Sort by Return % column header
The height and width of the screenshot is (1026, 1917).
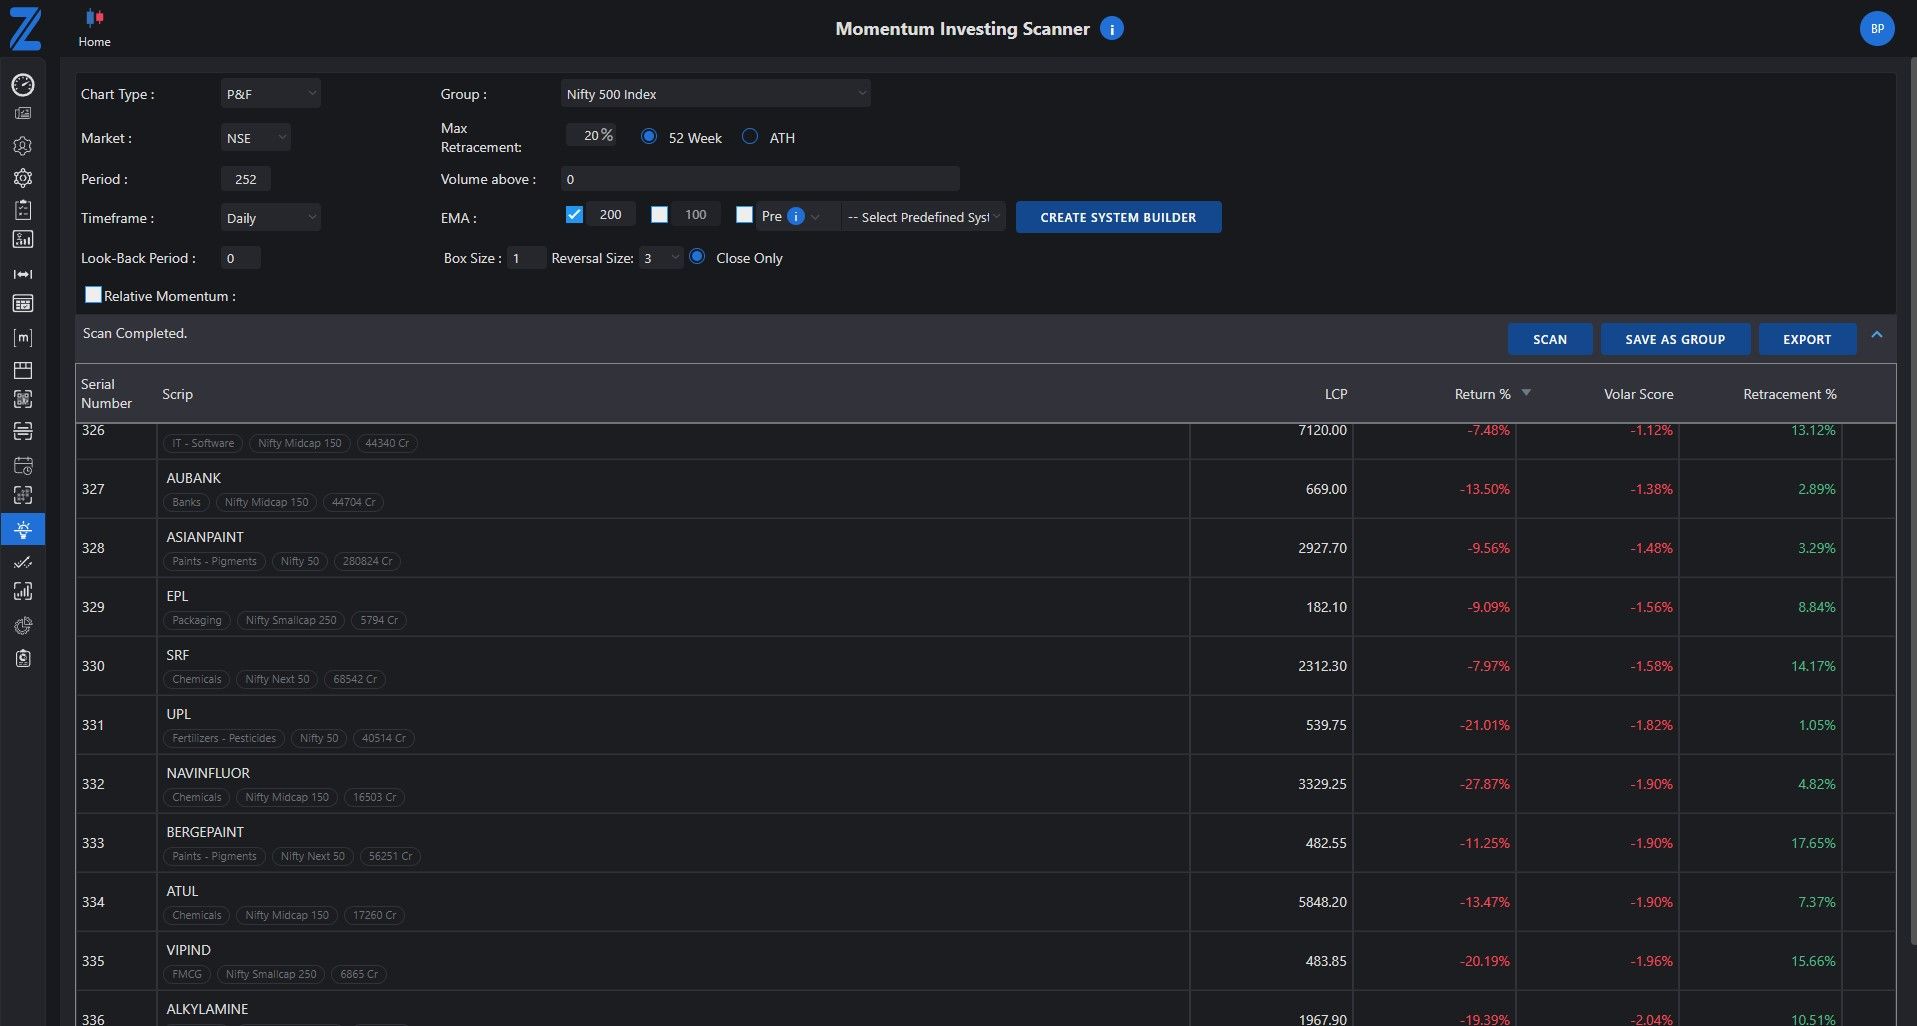click(x=1482, y=394)
